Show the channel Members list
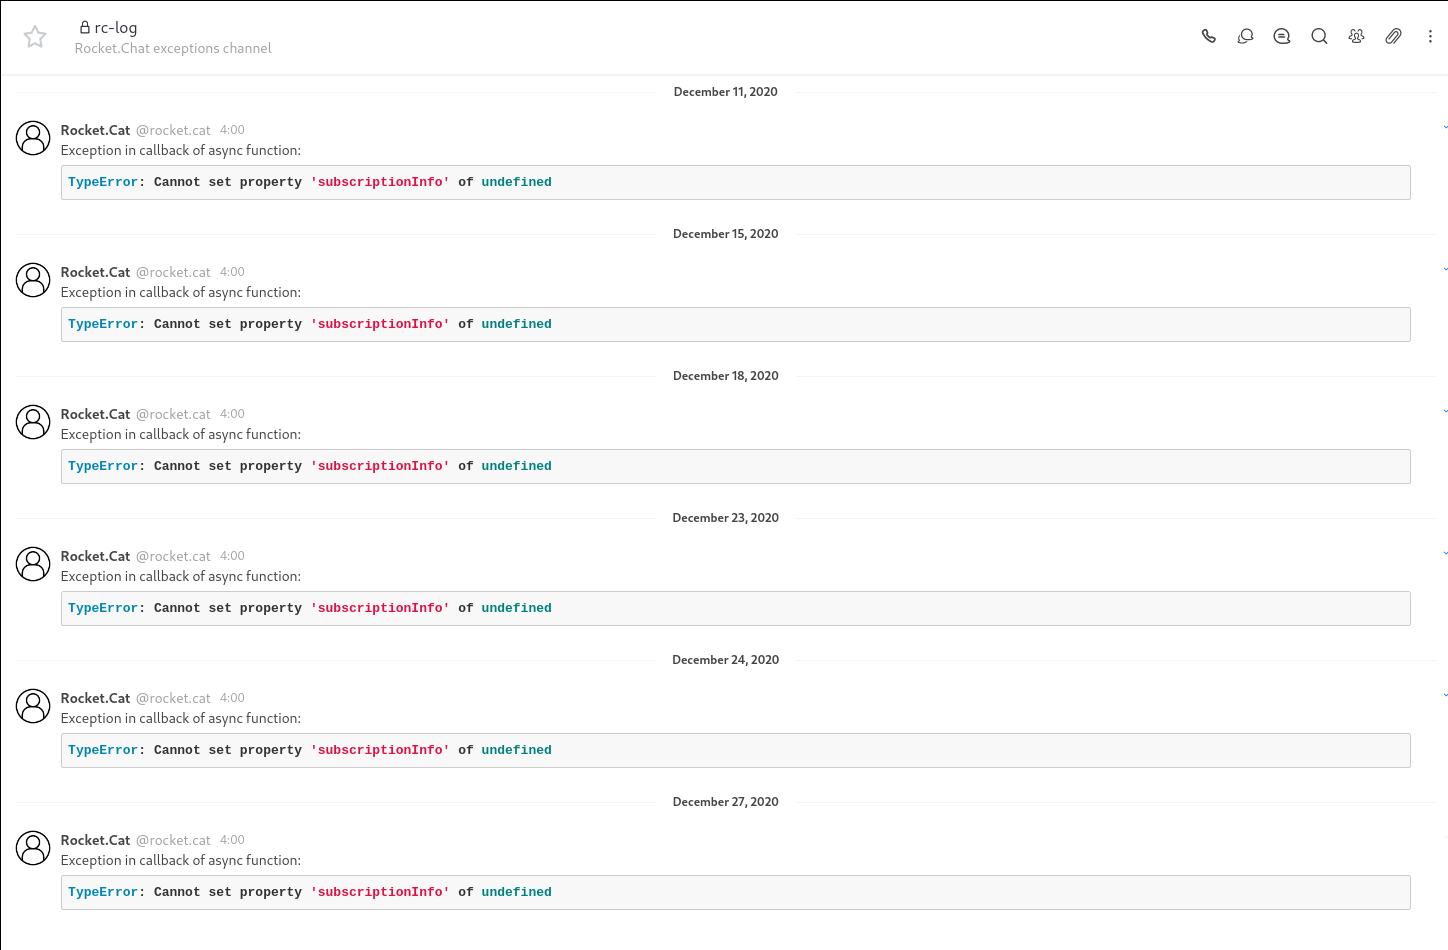The height and width of the screenshot is (950, 1448). [x=1356, y=36]
